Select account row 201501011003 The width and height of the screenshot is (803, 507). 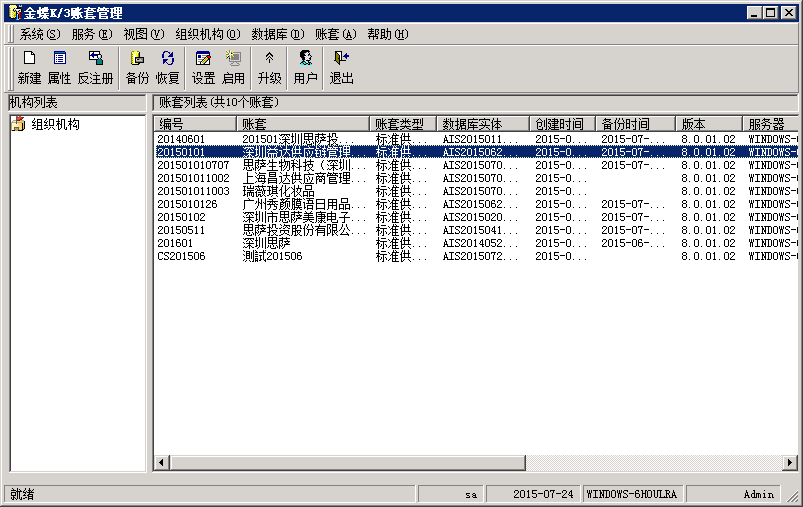(x=476, y=191)
